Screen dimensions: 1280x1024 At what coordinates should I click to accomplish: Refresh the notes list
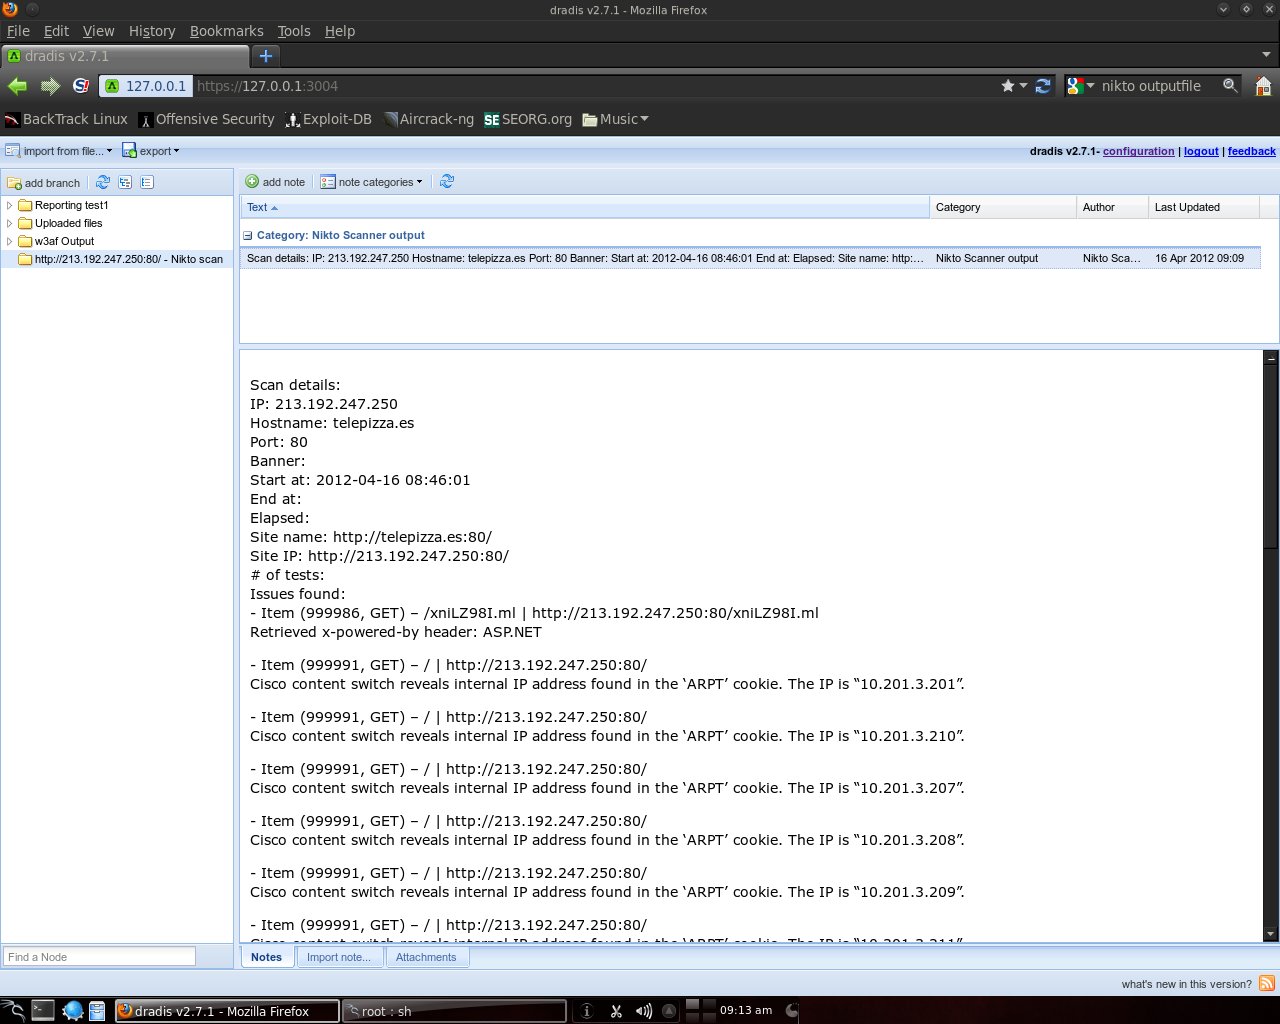[447, 182]
